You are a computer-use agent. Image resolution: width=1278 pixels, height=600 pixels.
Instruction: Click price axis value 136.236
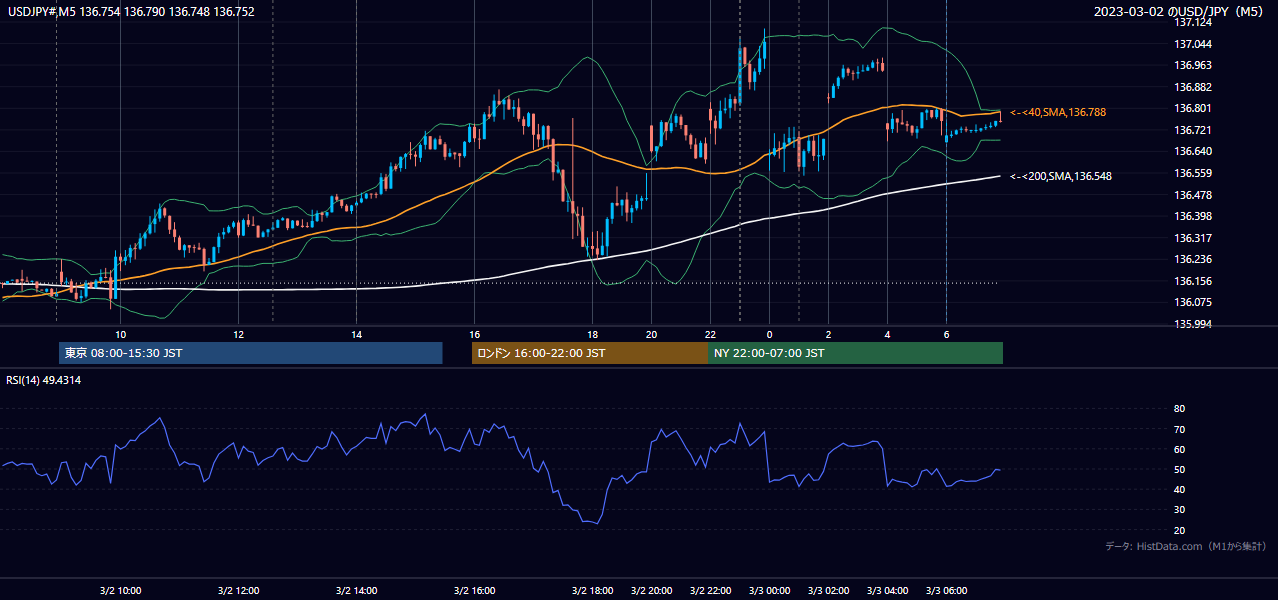pos(1193,259)
